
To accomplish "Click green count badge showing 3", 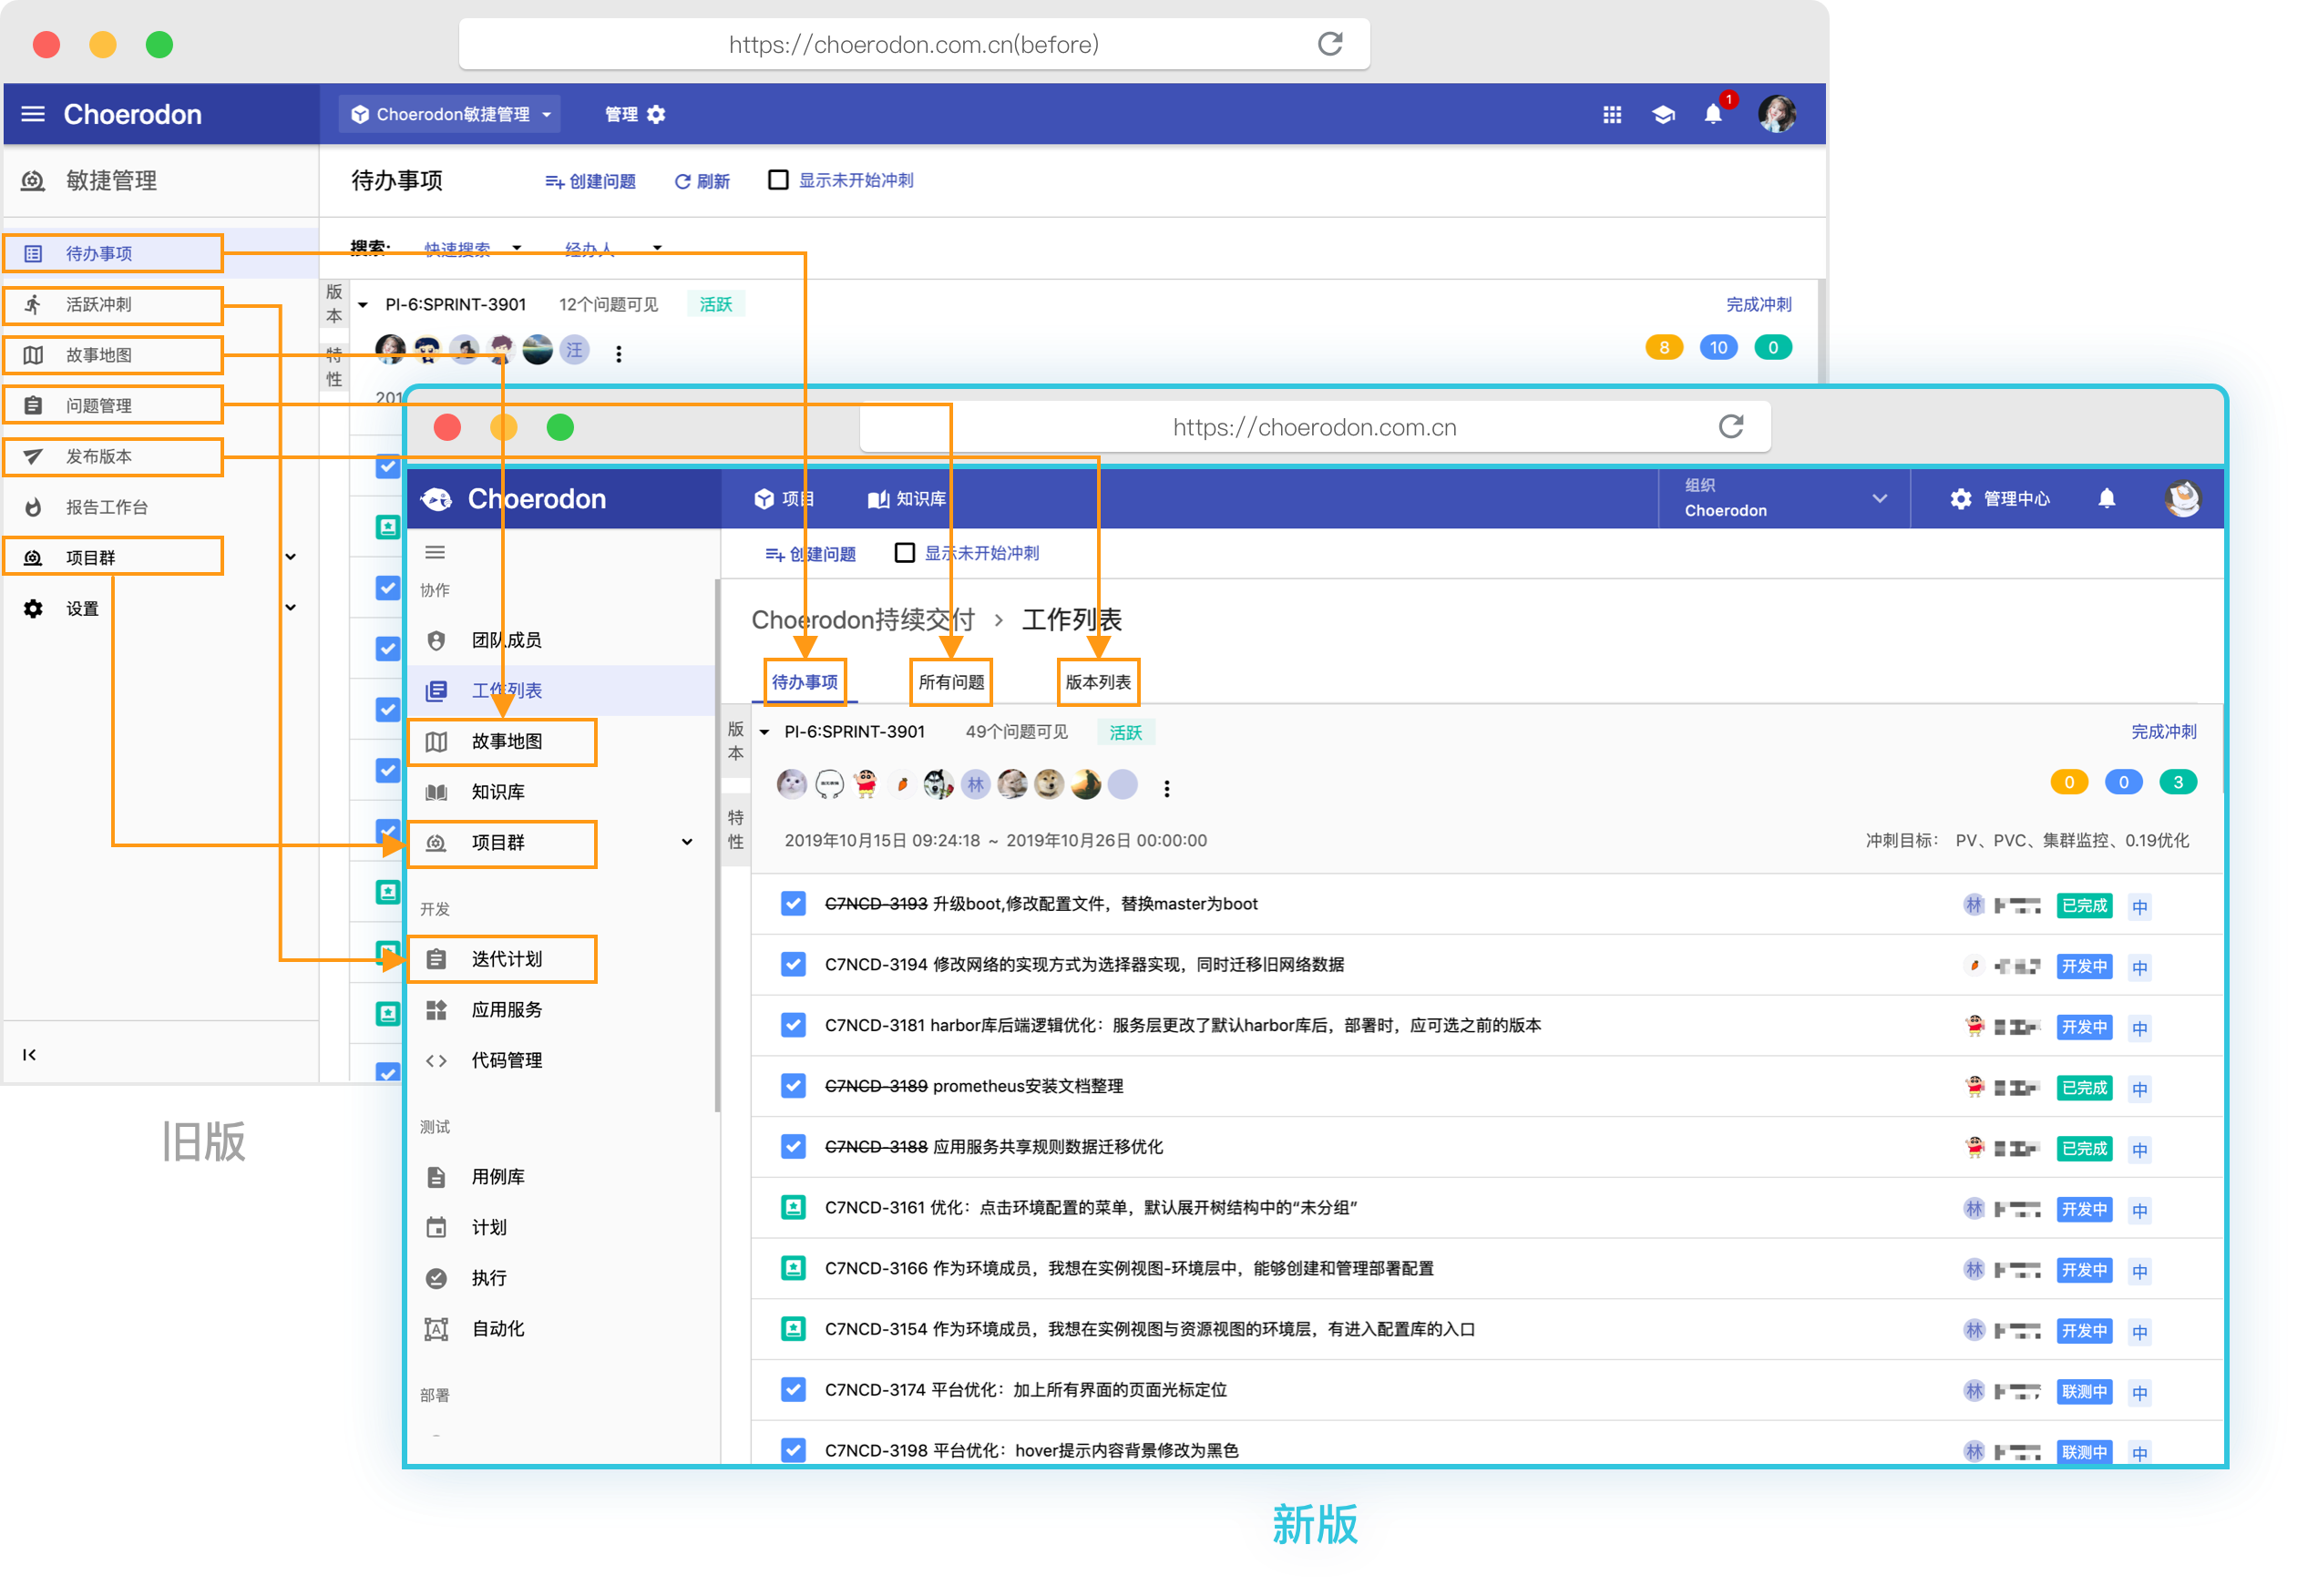I will click(2177, 782).
